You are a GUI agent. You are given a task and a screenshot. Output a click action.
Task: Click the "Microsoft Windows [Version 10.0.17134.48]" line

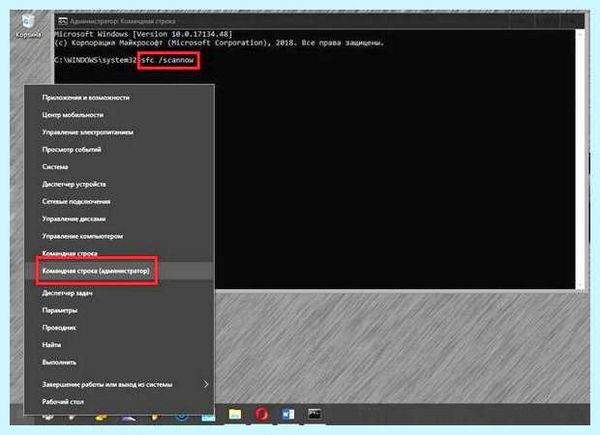[x=143, y=34]
